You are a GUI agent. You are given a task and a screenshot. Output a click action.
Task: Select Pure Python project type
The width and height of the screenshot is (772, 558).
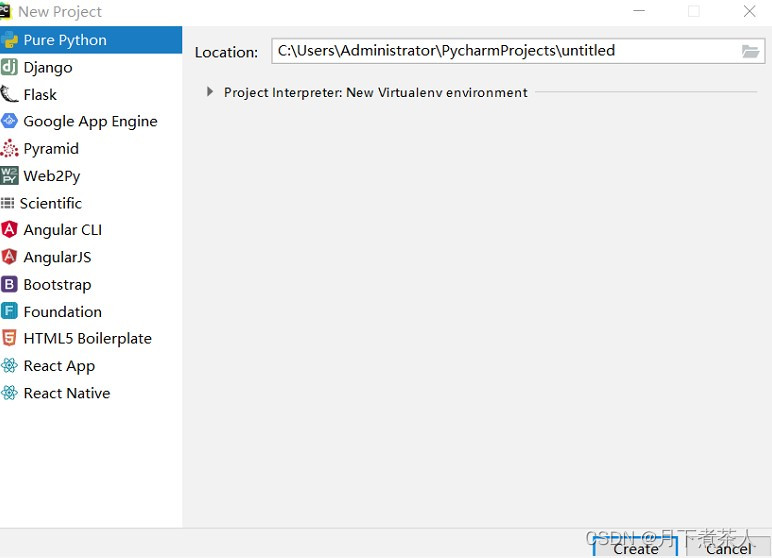pos(91,40)
